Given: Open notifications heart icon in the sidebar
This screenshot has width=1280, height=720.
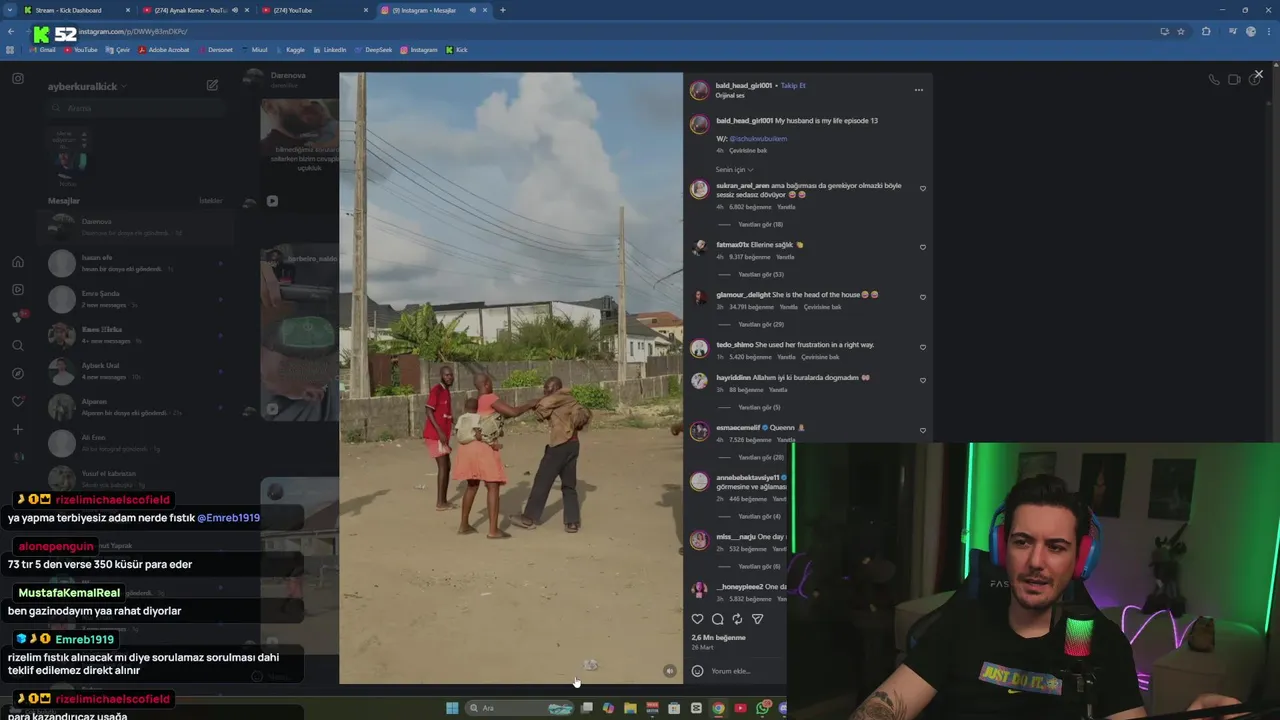Looking at the screenshot, I should click(18, 402).
